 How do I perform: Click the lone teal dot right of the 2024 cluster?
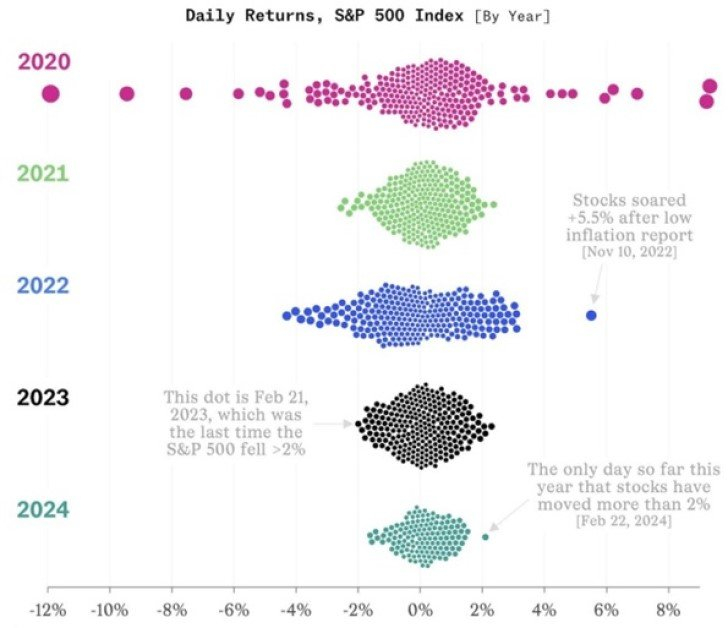pos(485,537)
